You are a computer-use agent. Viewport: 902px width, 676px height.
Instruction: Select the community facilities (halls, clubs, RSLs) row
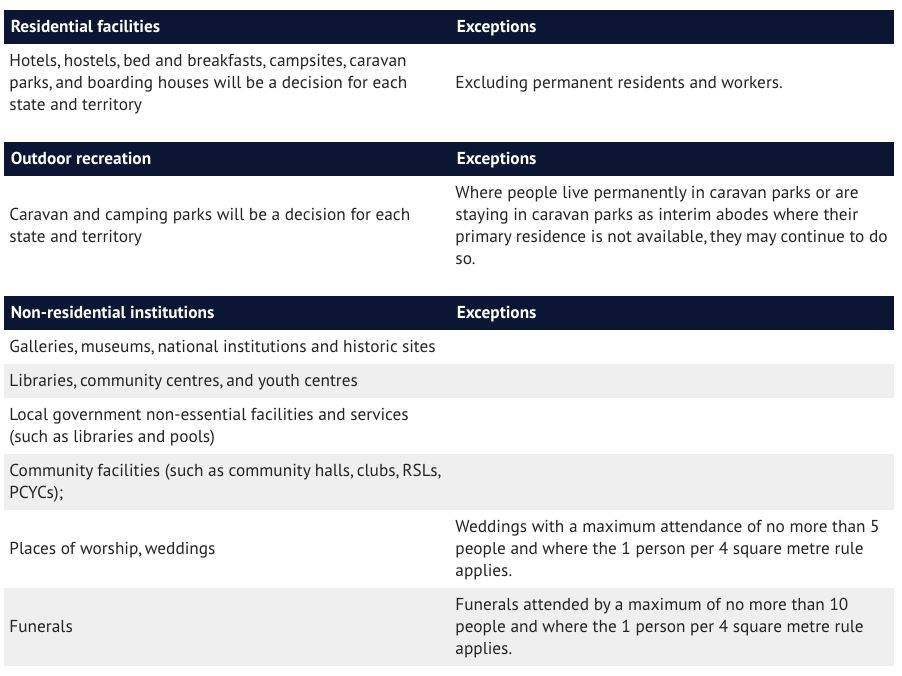pyautogui.click(x=225, y=481)
